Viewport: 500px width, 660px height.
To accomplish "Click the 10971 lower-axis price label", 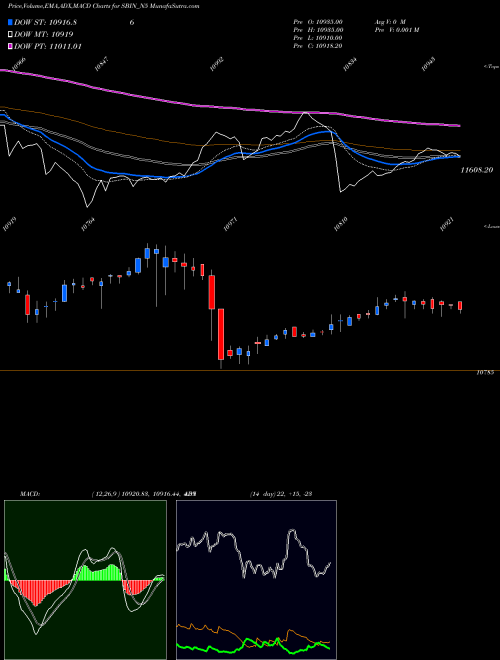I will (230, 224).
